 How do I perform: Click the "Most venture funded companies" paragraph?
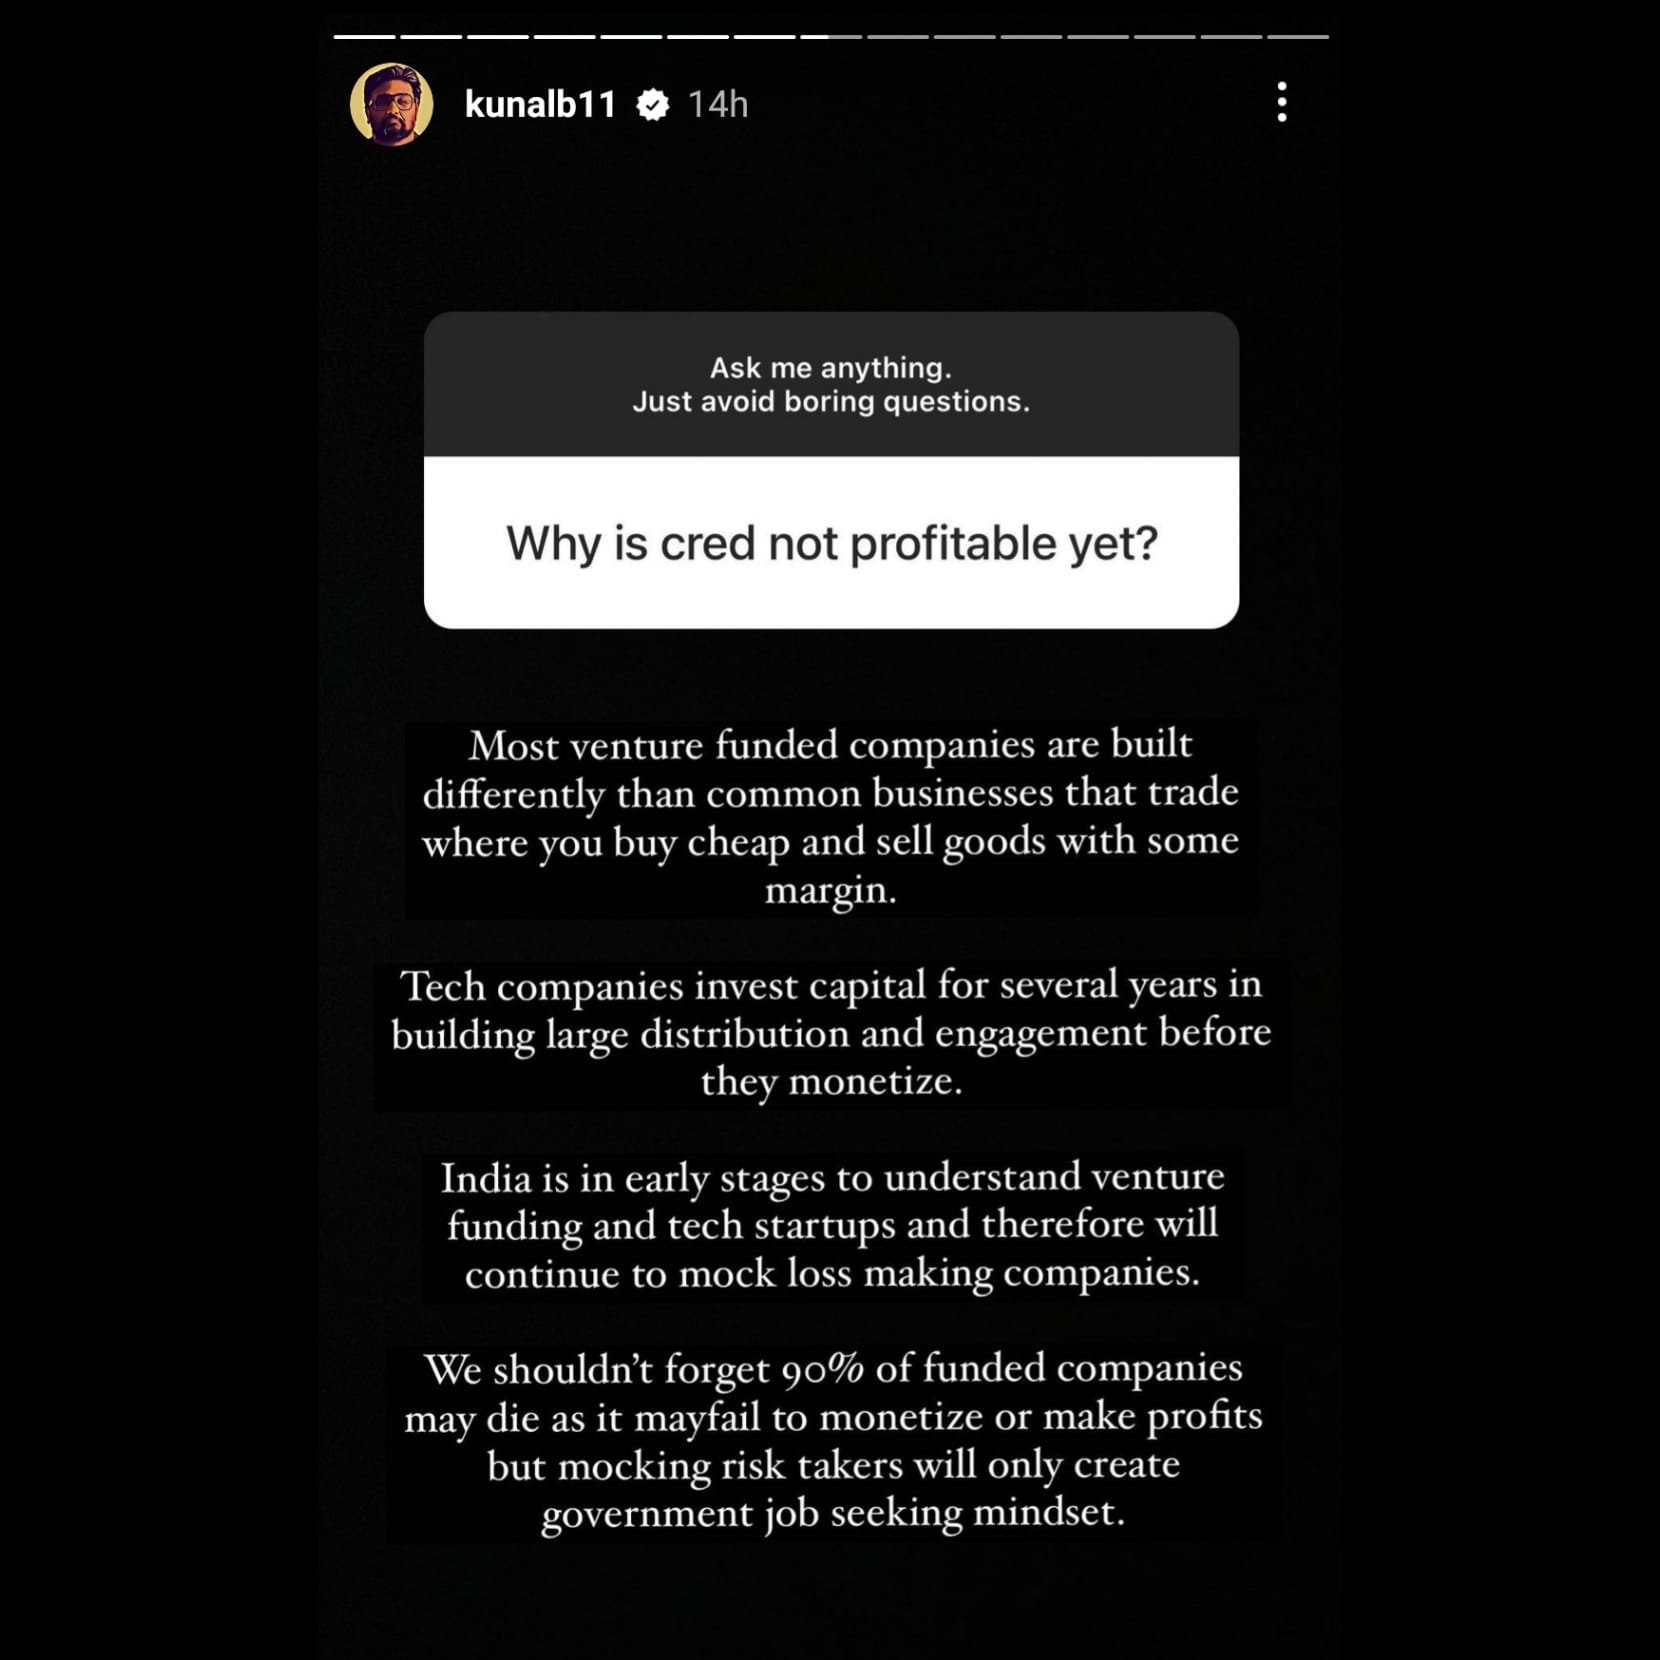(x=831, y=818)
